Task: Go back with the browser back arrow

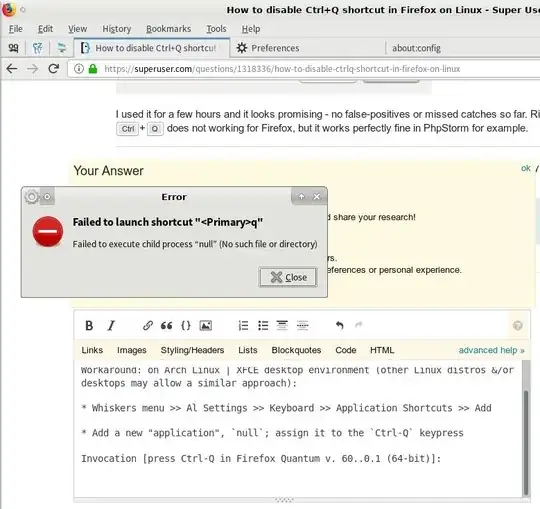Action: click(12, 69)
